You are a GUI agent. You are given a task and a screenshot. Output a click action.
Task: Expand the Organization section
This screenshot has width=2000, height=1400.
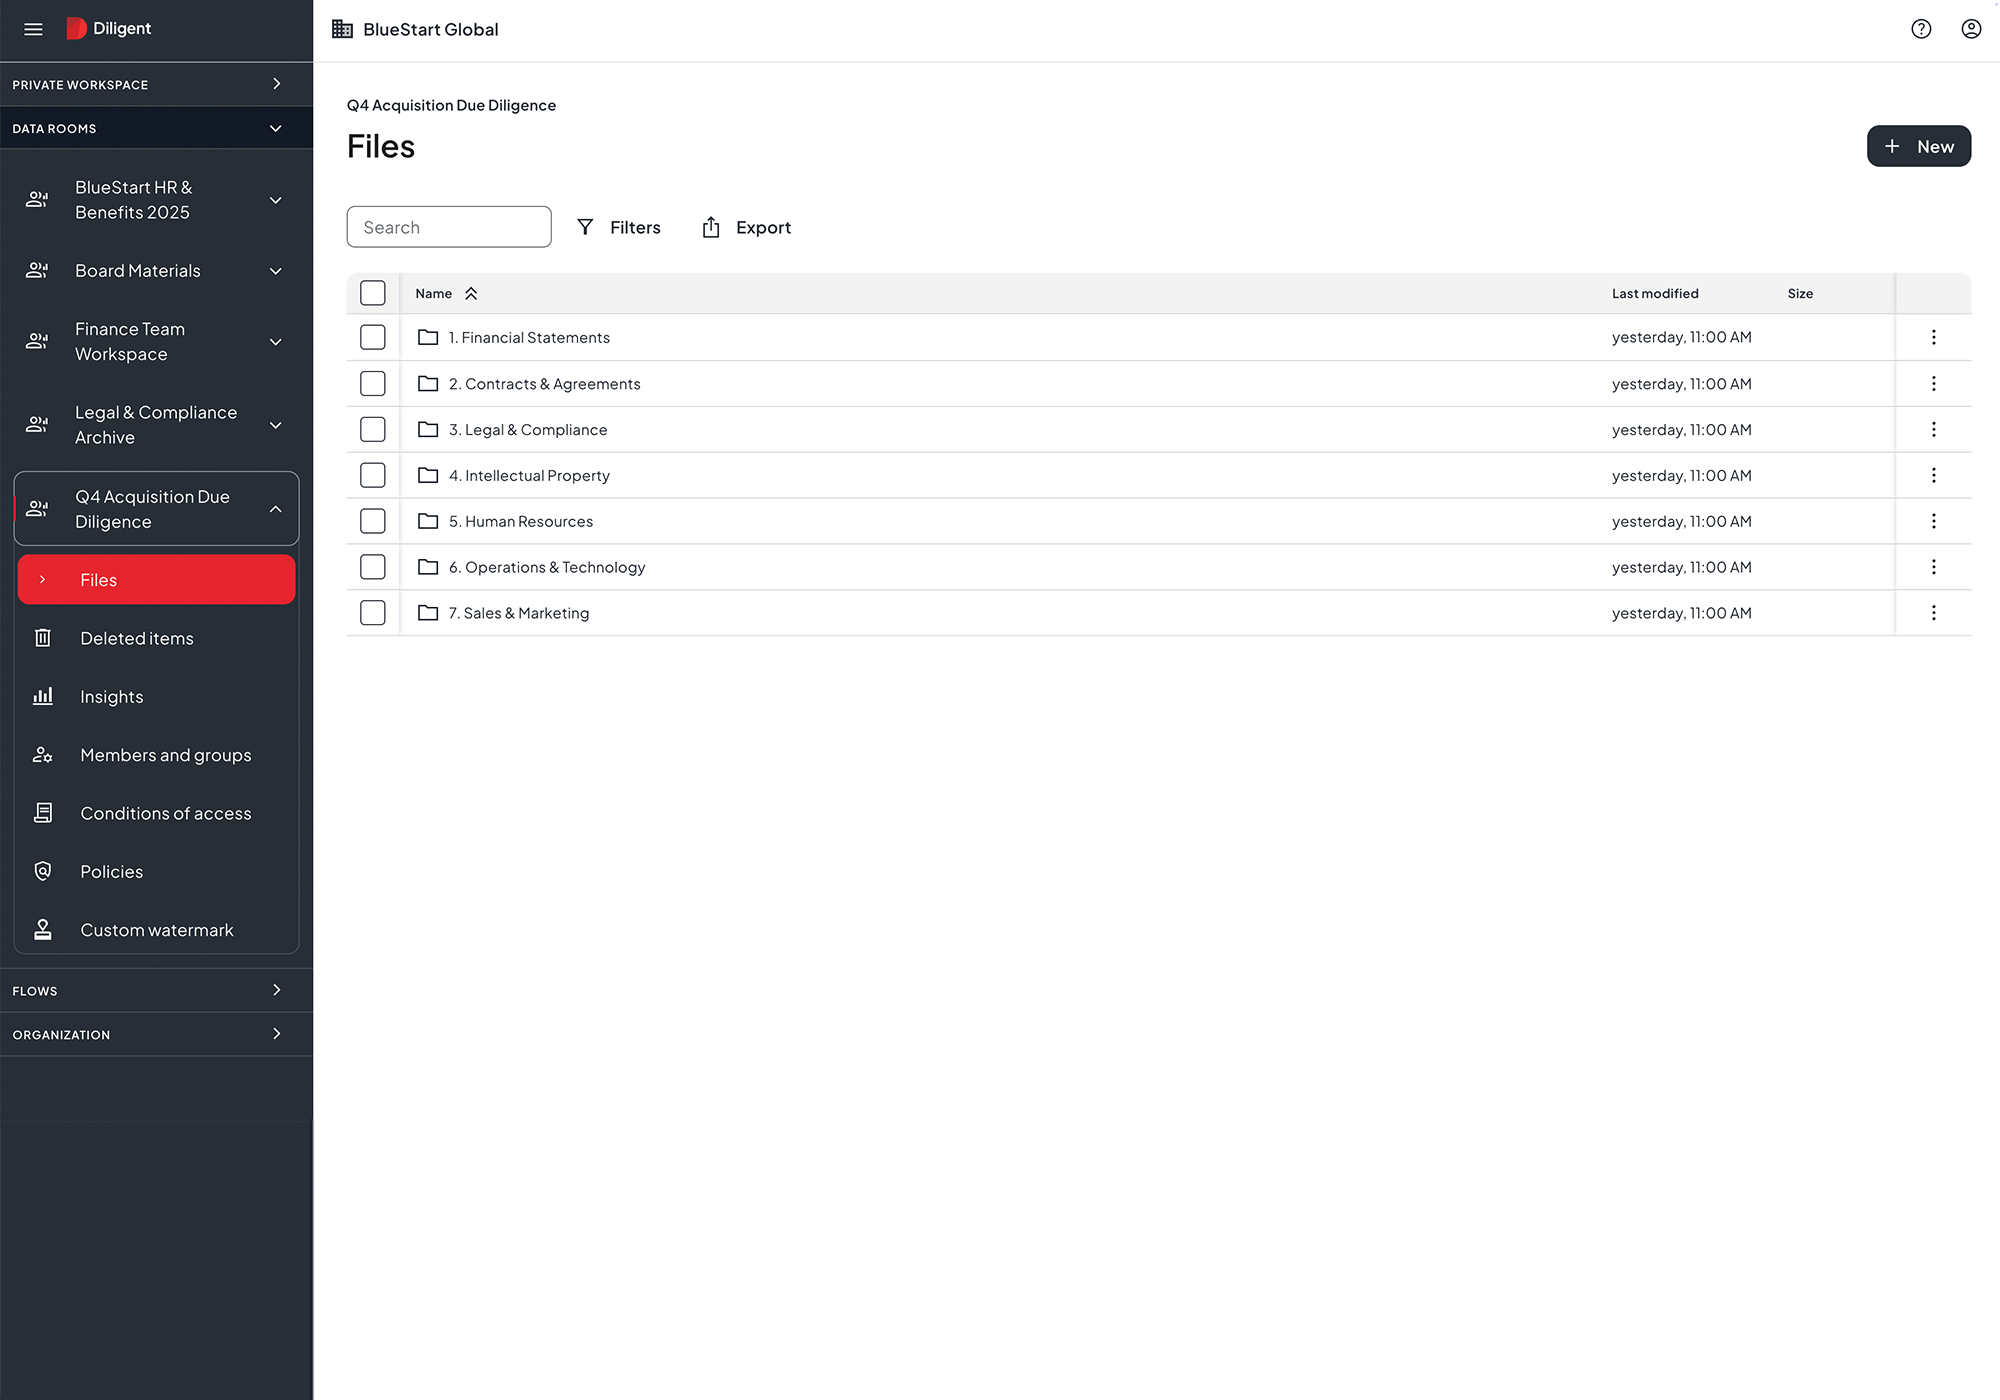(156, 1034)
